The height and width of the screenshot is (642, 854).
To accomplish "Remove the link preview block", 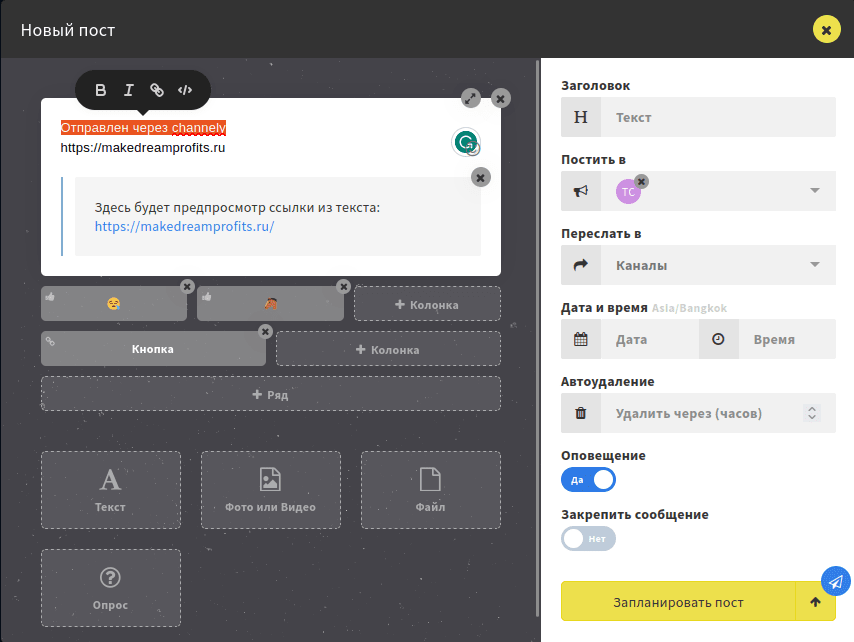I will pyautogui.click(x=481, y=177).
